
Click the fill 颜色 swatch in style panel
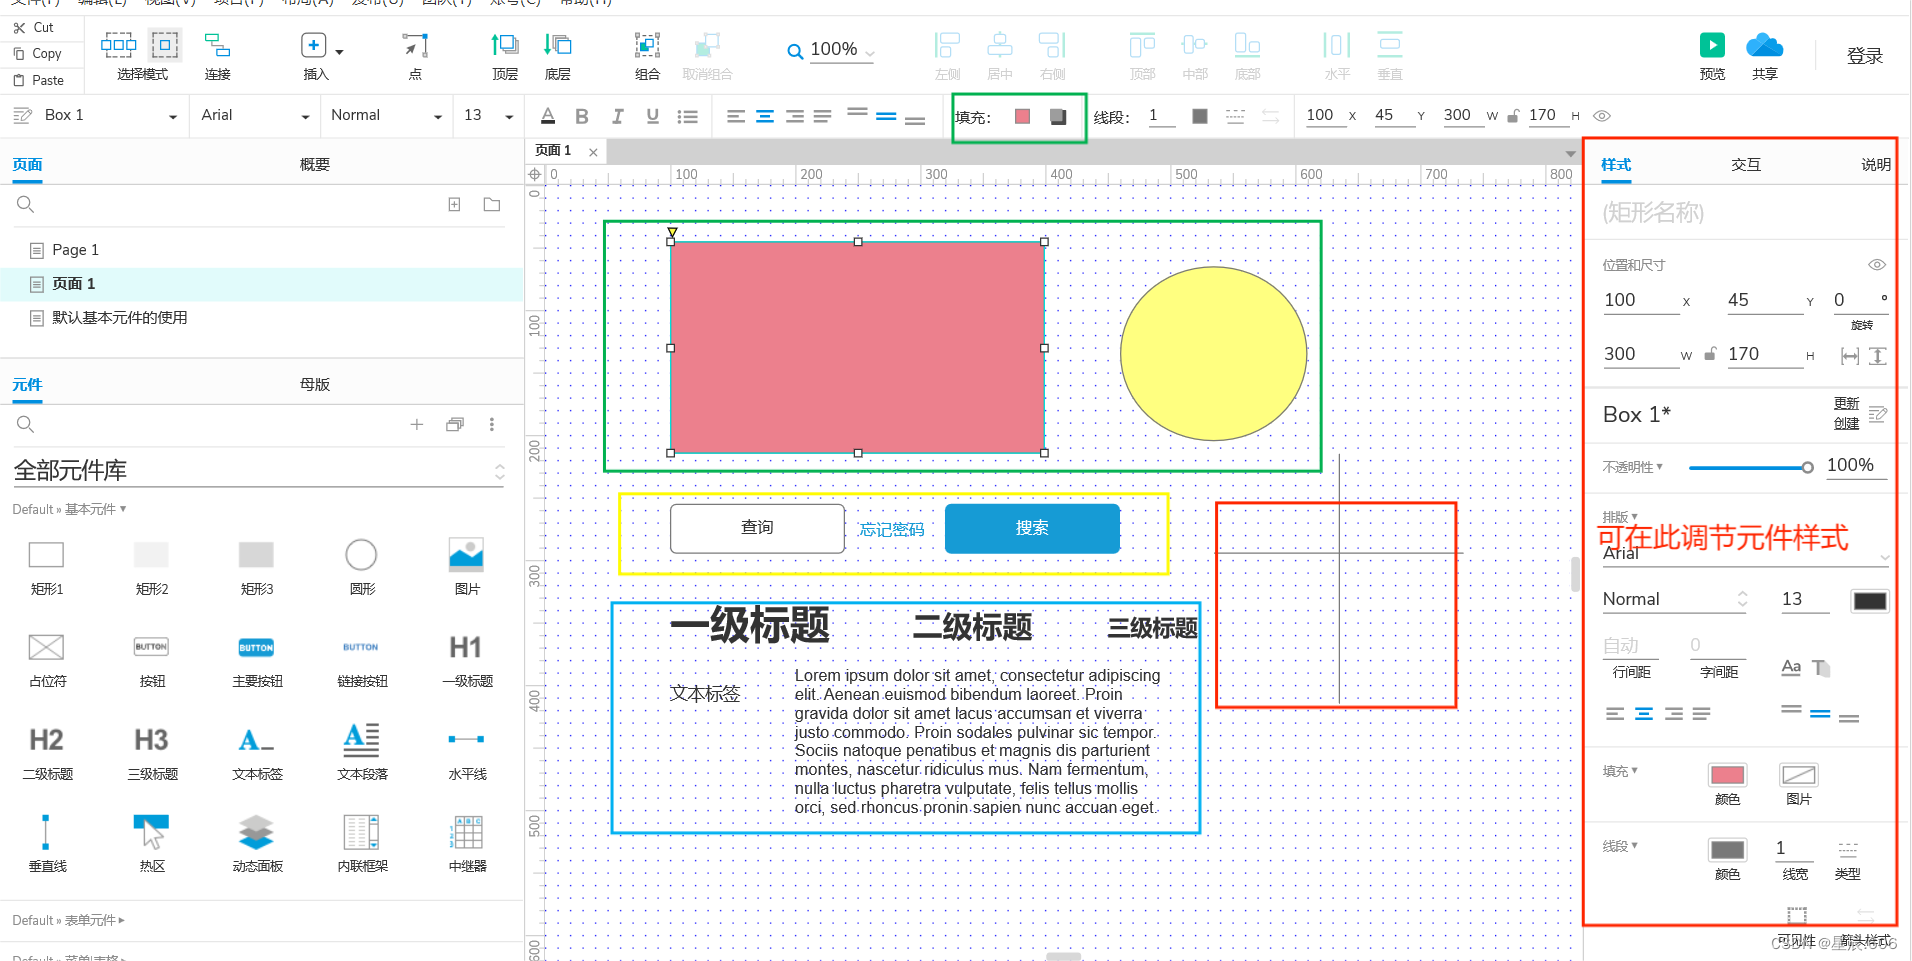1727,775
